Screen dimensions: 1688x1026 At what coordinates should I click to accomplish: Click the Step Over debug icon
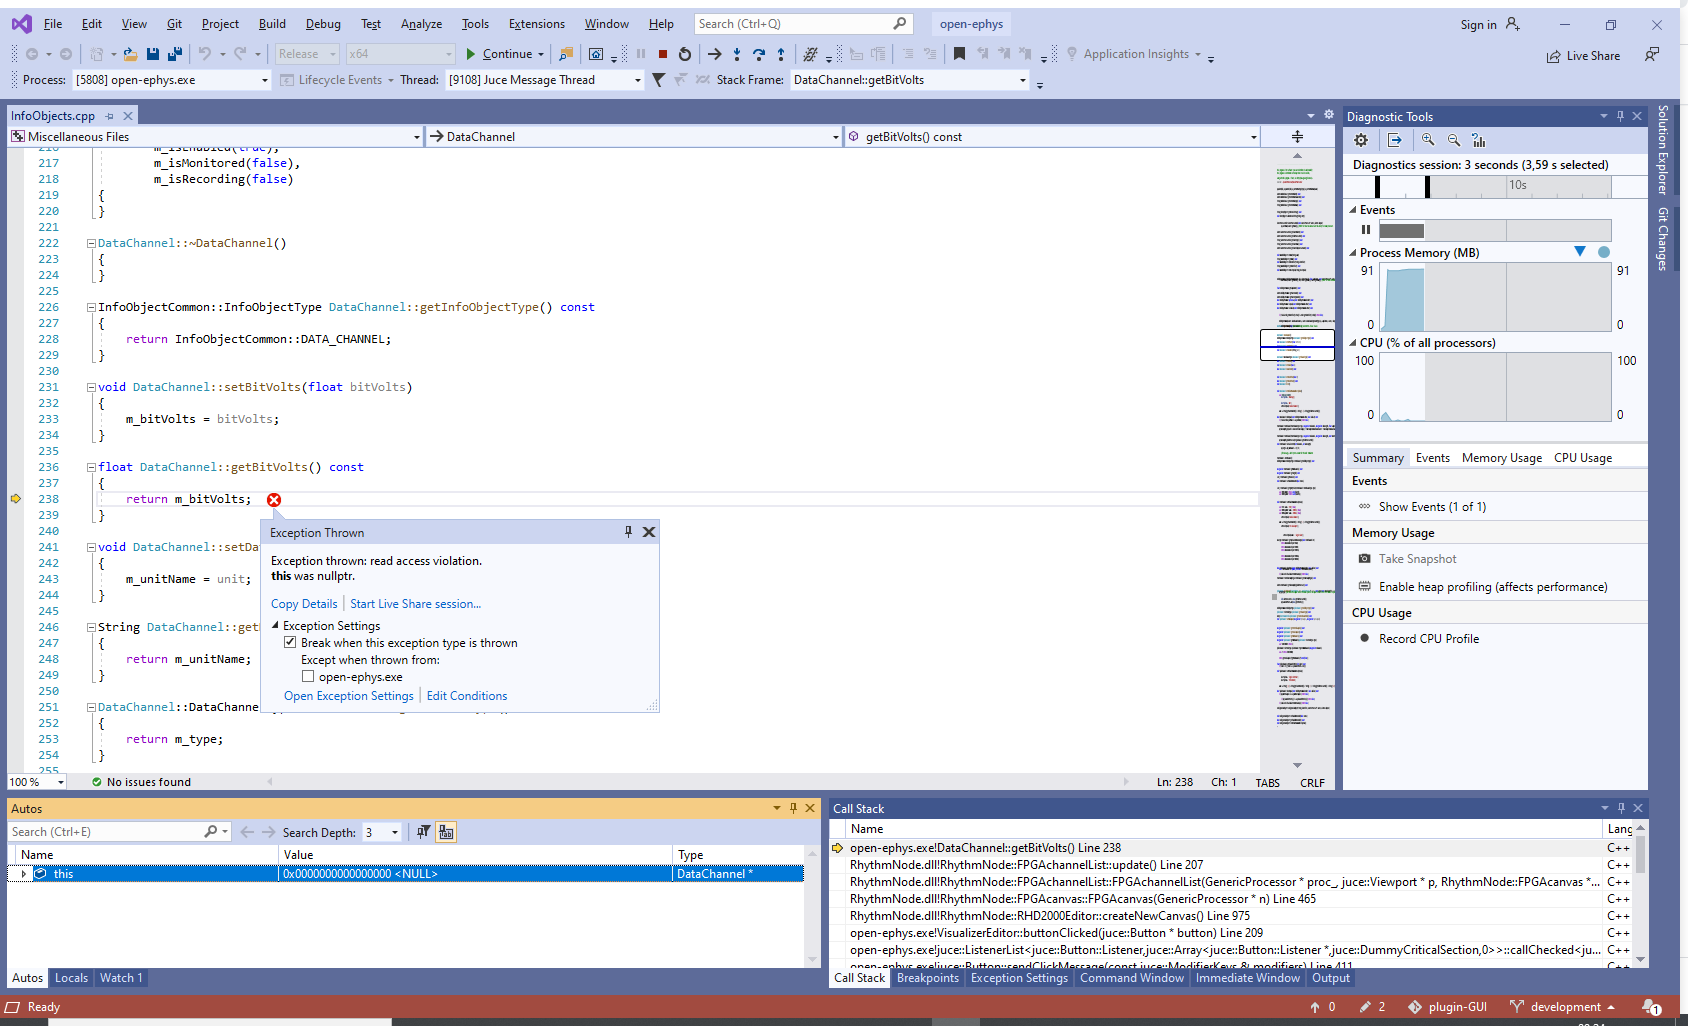(x=759, y=53)
